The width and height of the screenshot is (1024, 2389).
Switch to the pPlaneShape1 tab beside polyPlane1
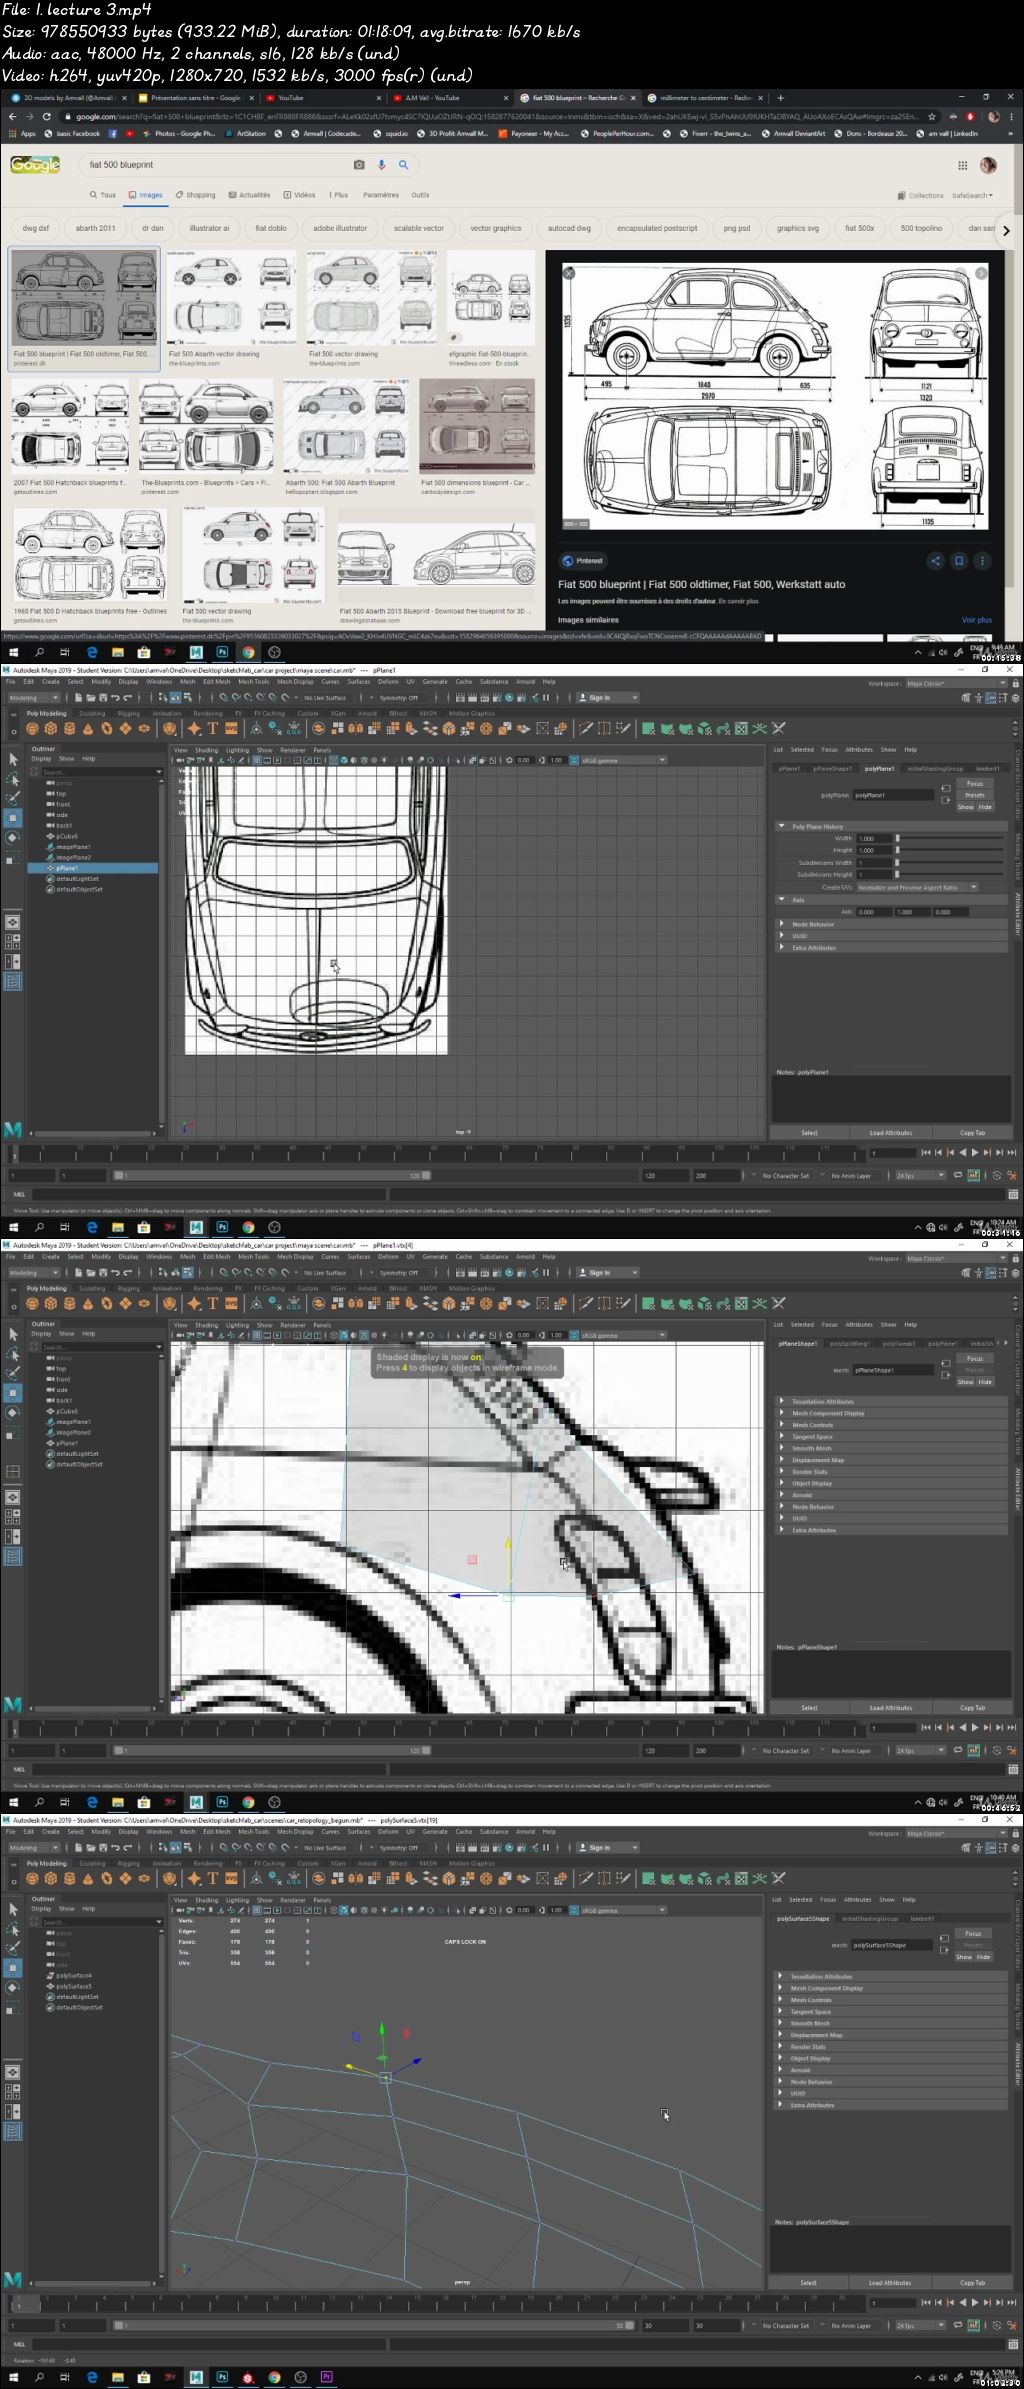click(x=831, y=769)
